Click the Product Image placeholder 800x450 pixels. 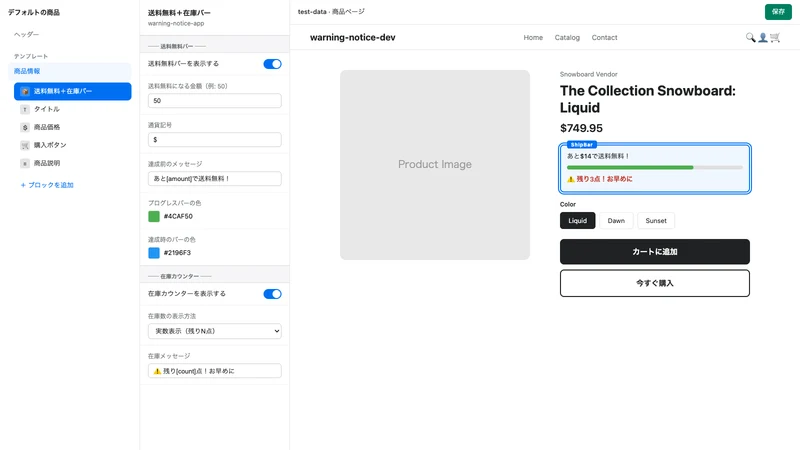point(435,165)
